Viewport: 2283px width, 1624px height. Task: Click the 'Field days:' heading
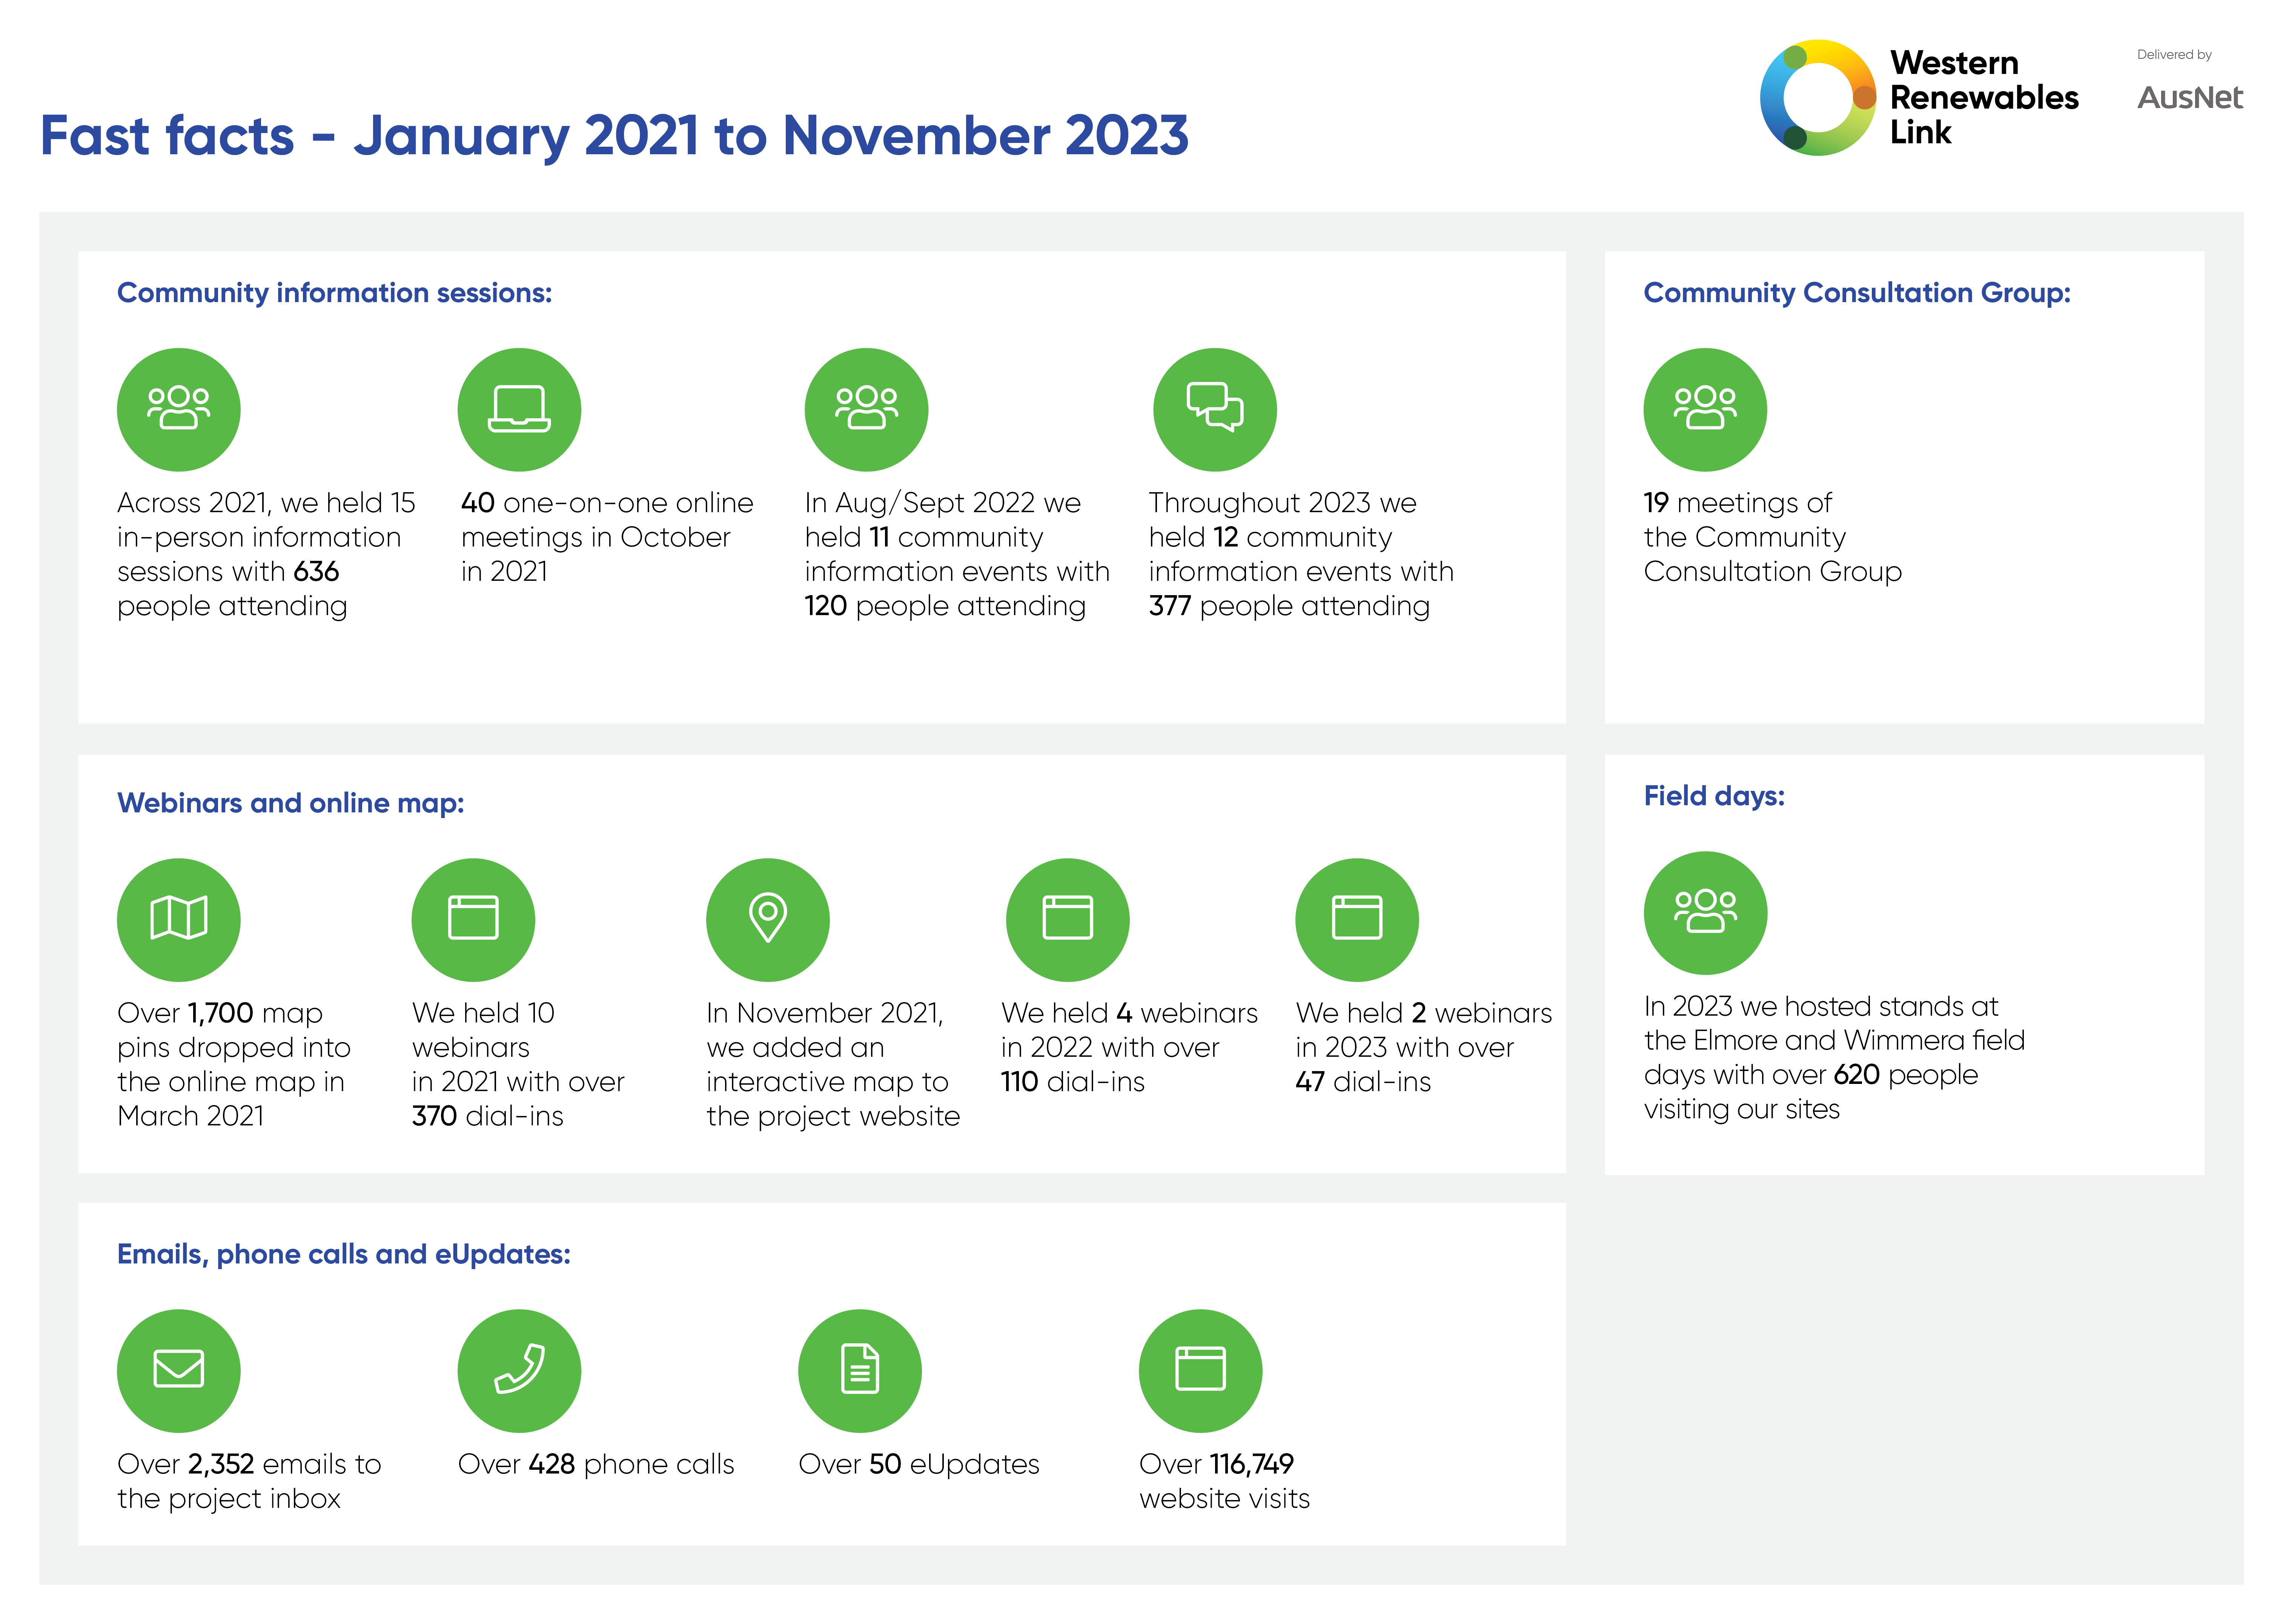pos(1714,796)
